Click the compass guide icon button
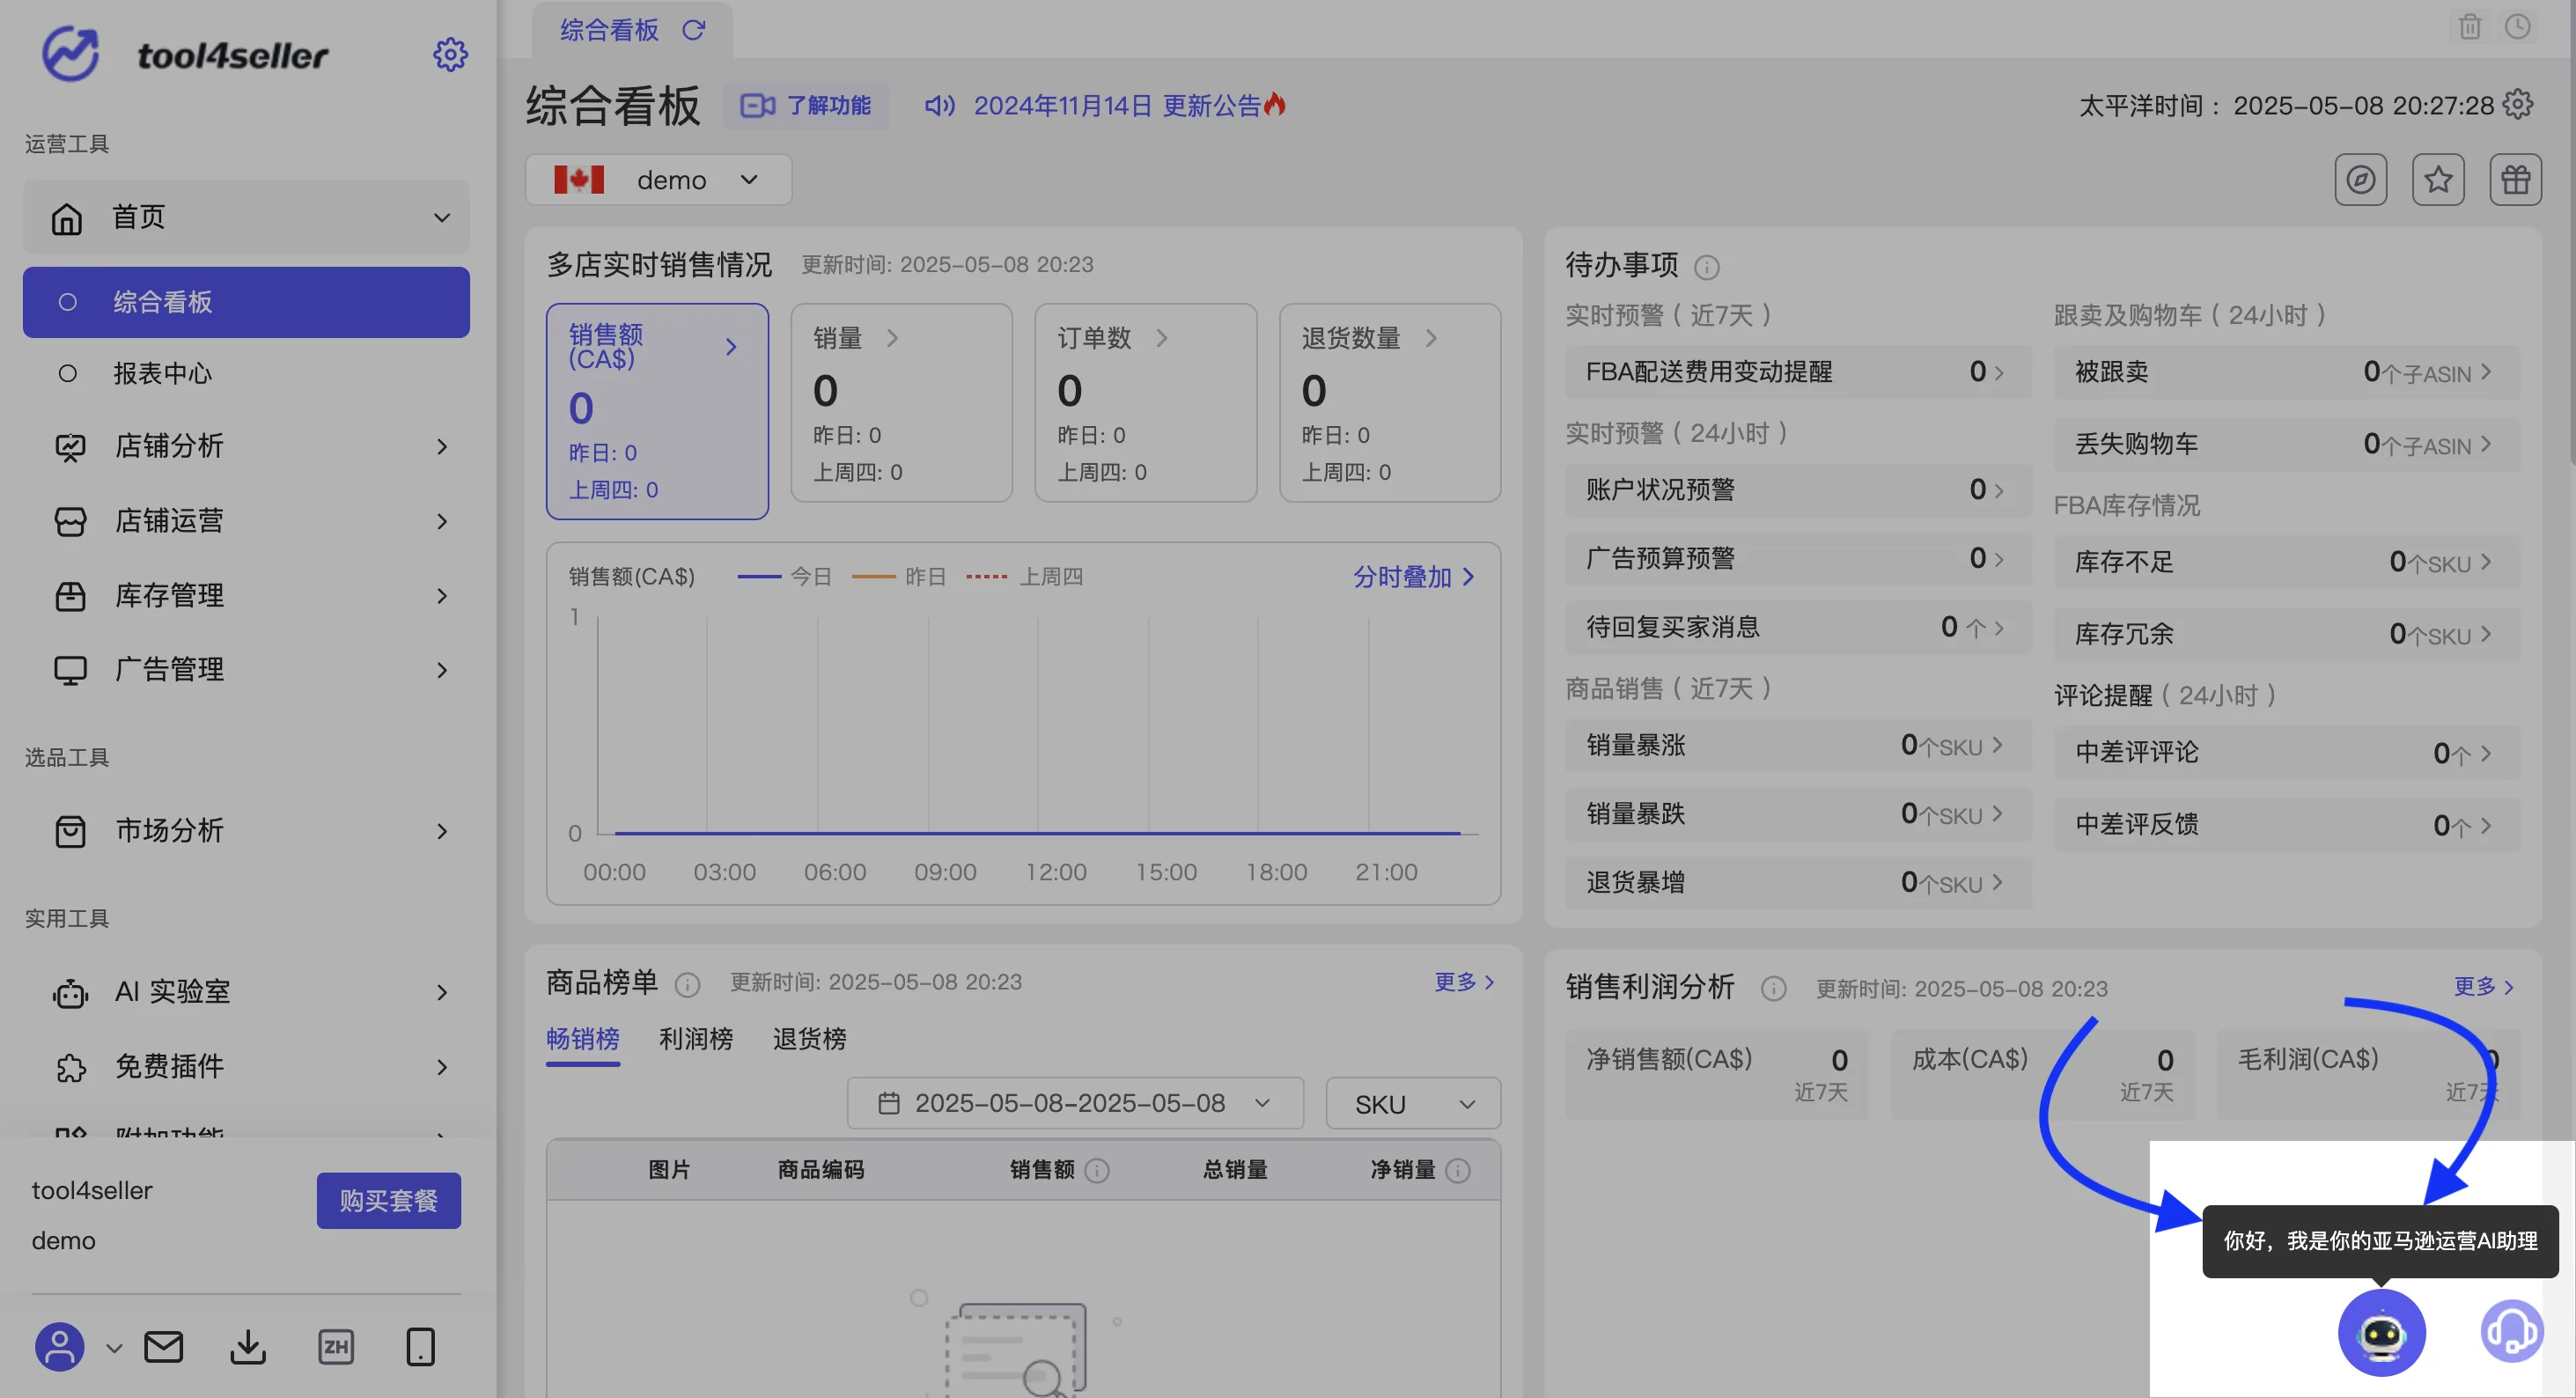Viewport: 2576px width, 1398px height. (2361, 180)
